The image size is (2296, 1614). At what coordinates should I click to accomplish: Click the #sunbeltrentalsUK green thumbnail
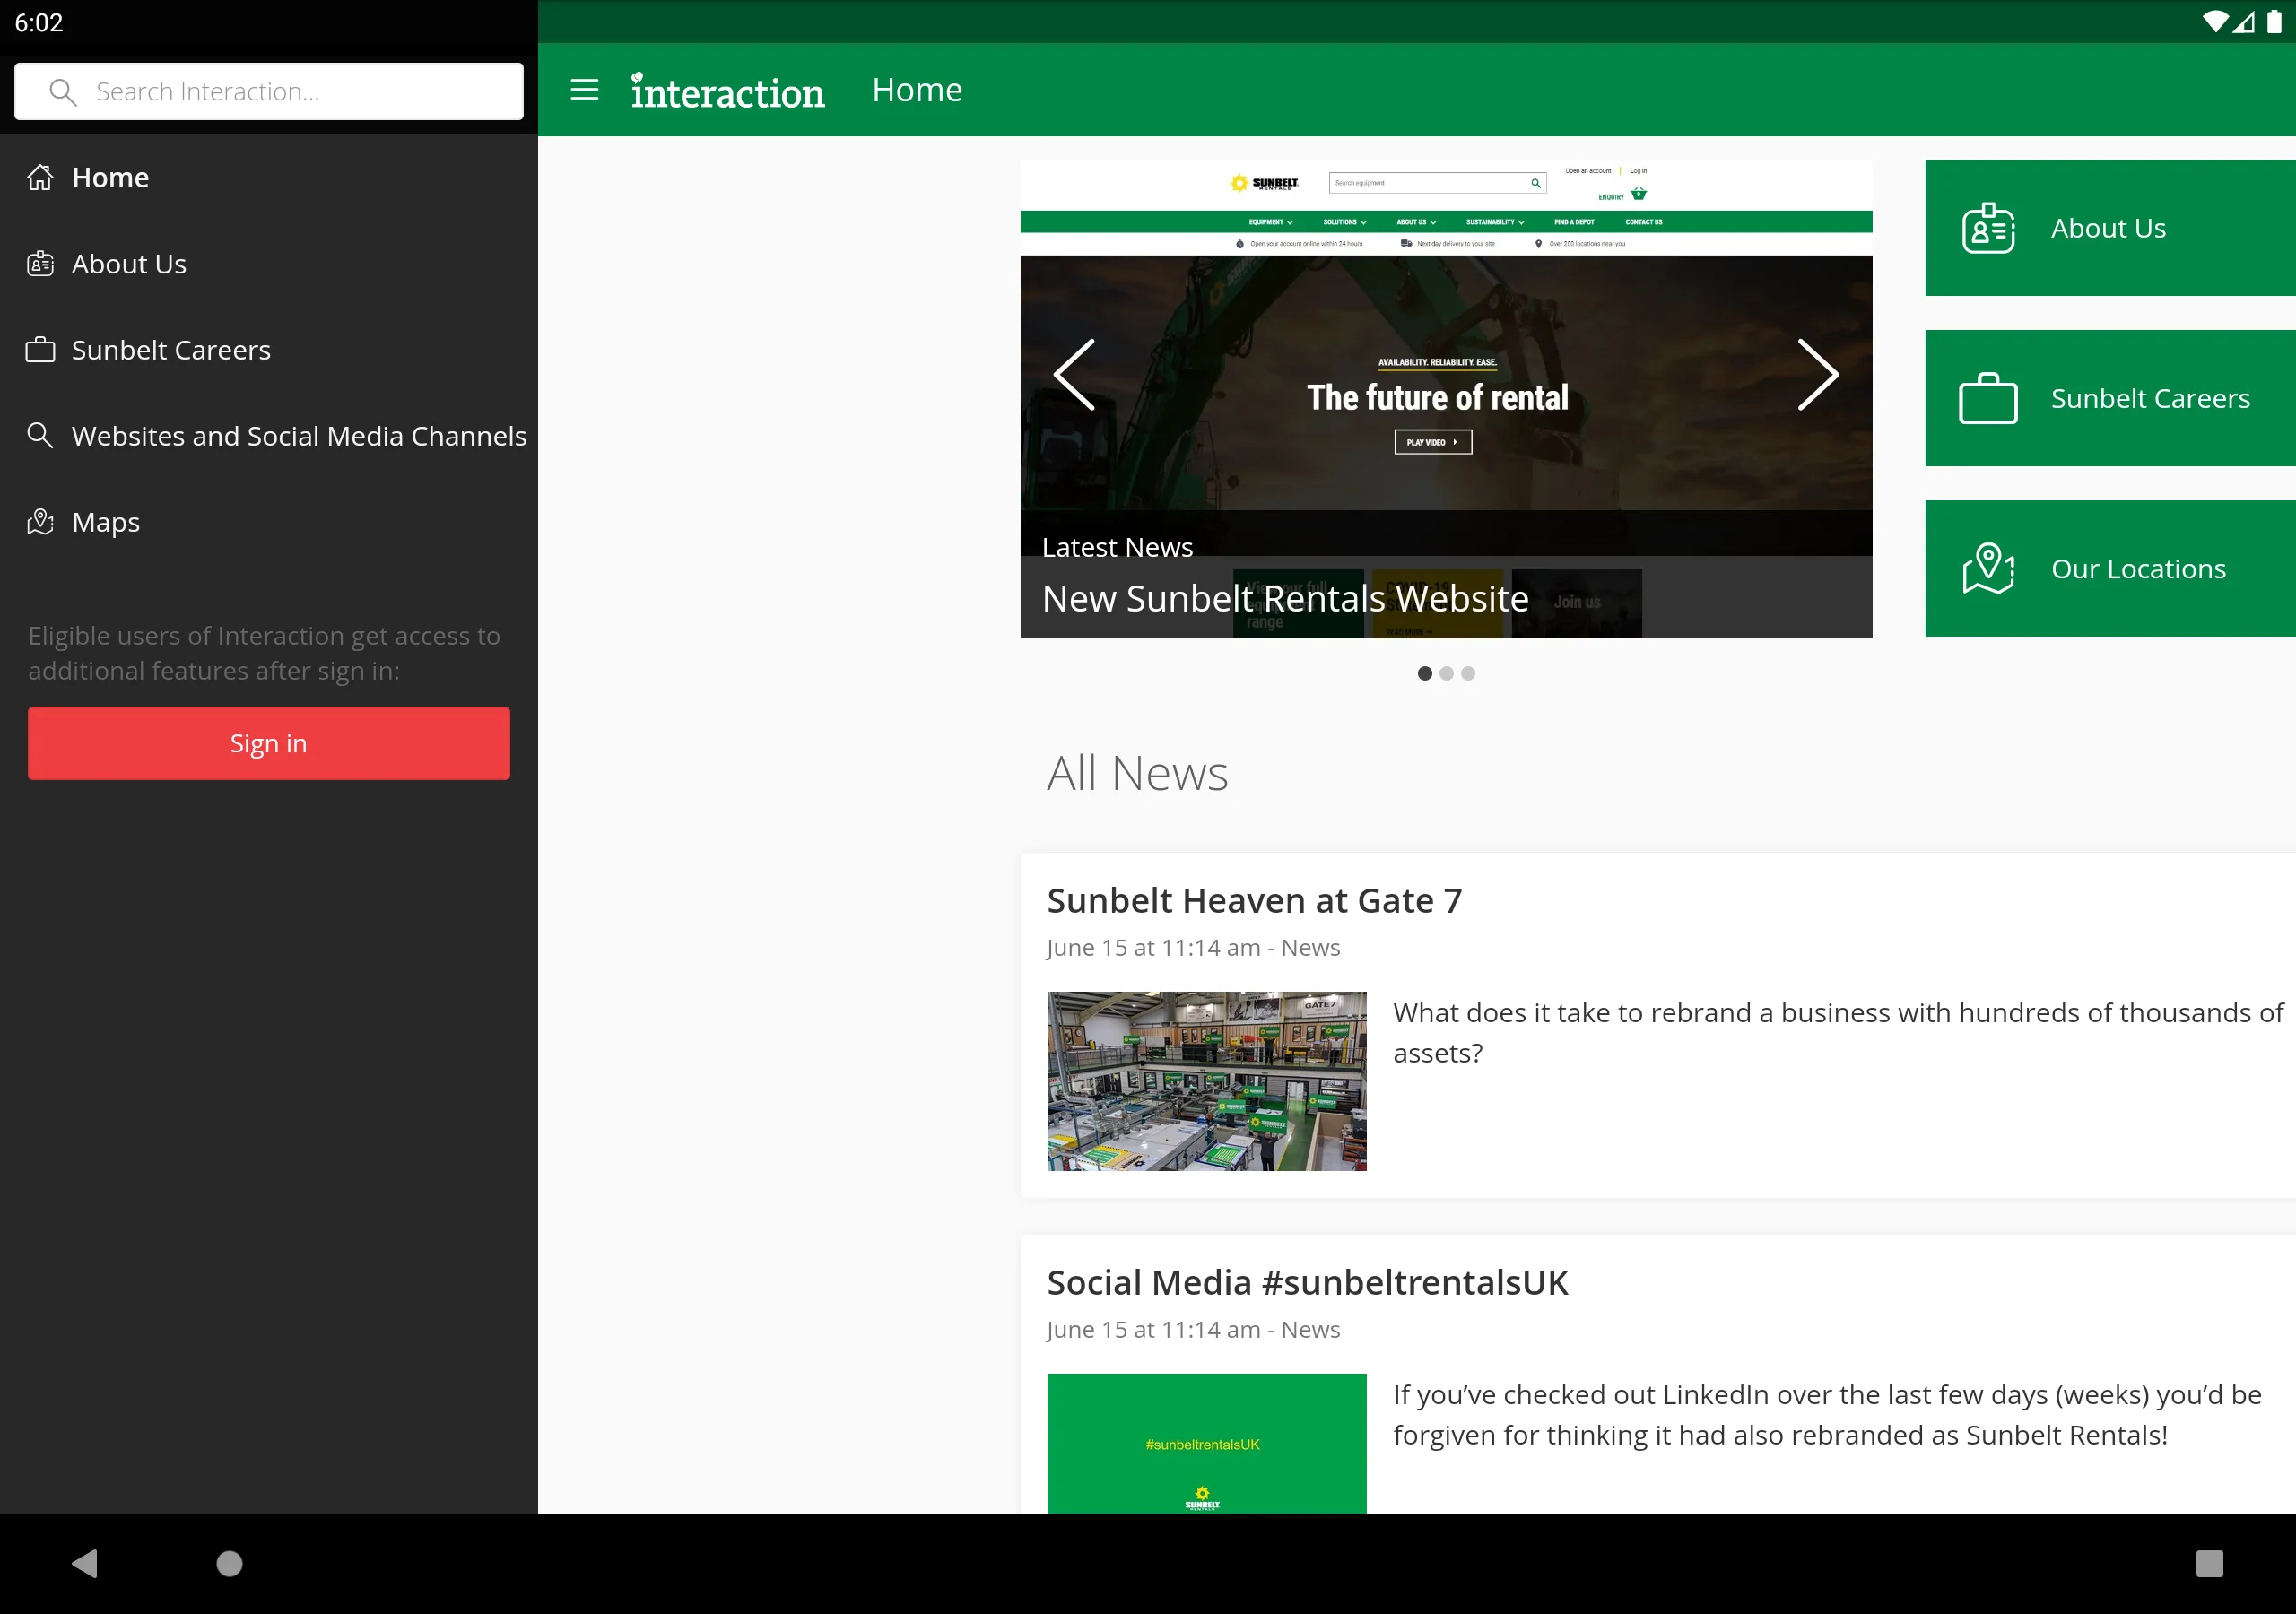coord(1206,1443)
